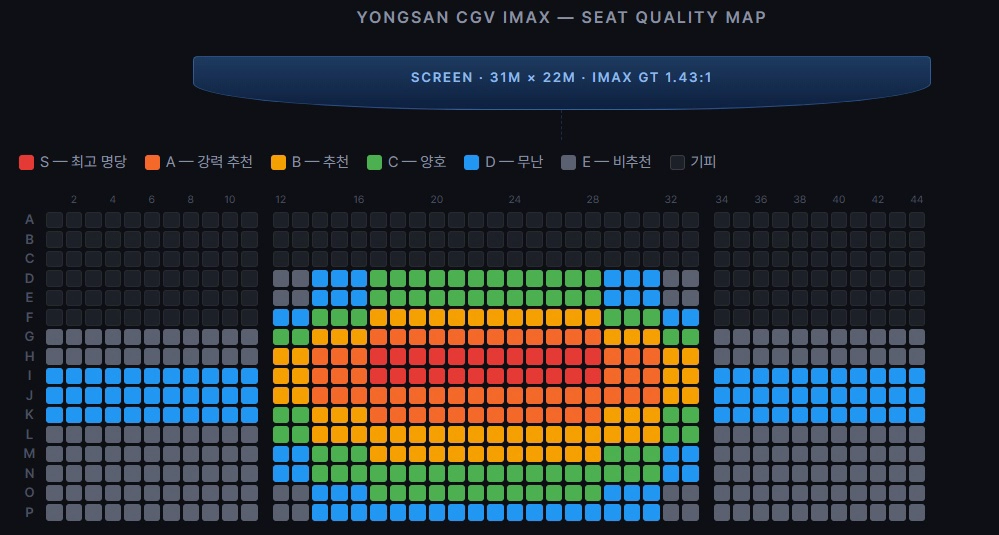Select green seat D20
The image size is (999, 535).
pos(437,278)
